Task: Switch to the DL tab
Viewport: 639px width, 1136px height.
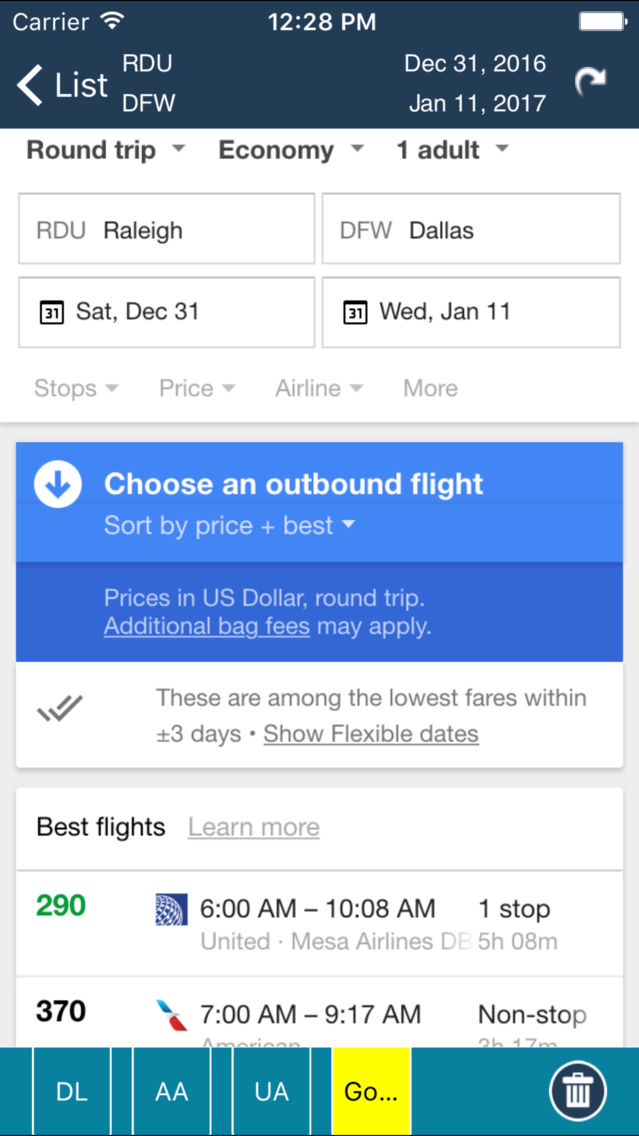Action: 72,1092
